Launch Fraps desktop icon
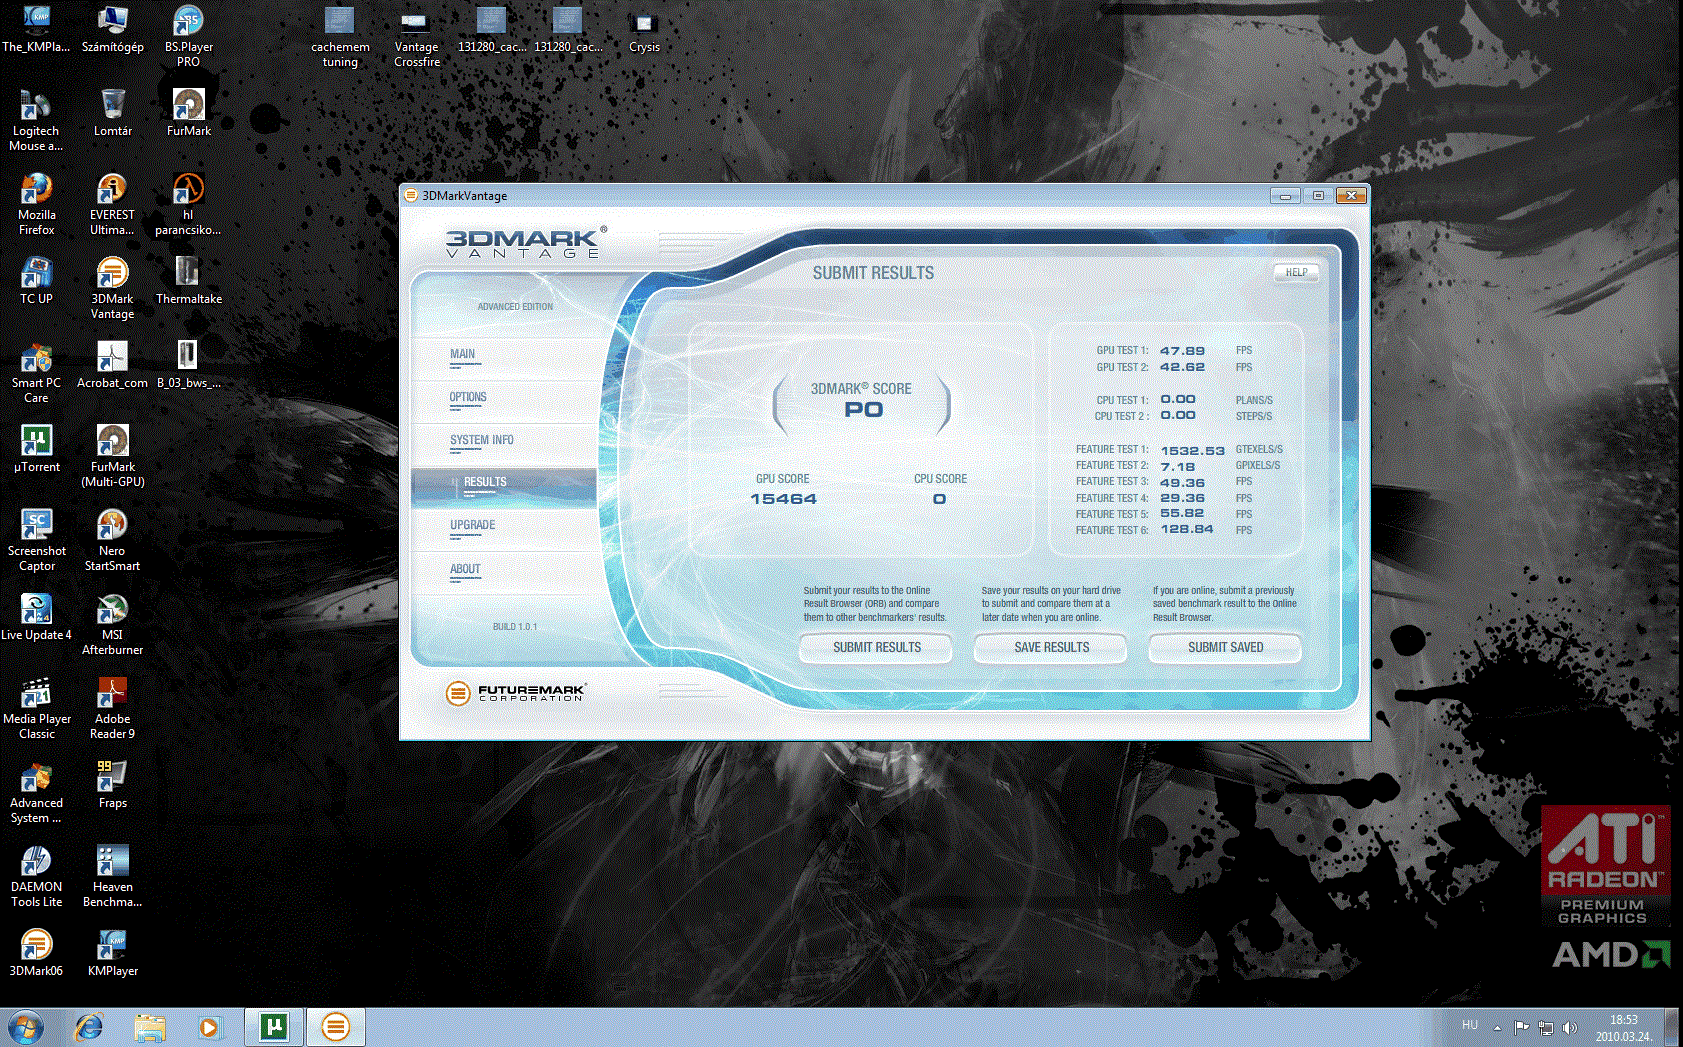The height and width of the screenshot is (1047, 1683). (x=112, y=785)
